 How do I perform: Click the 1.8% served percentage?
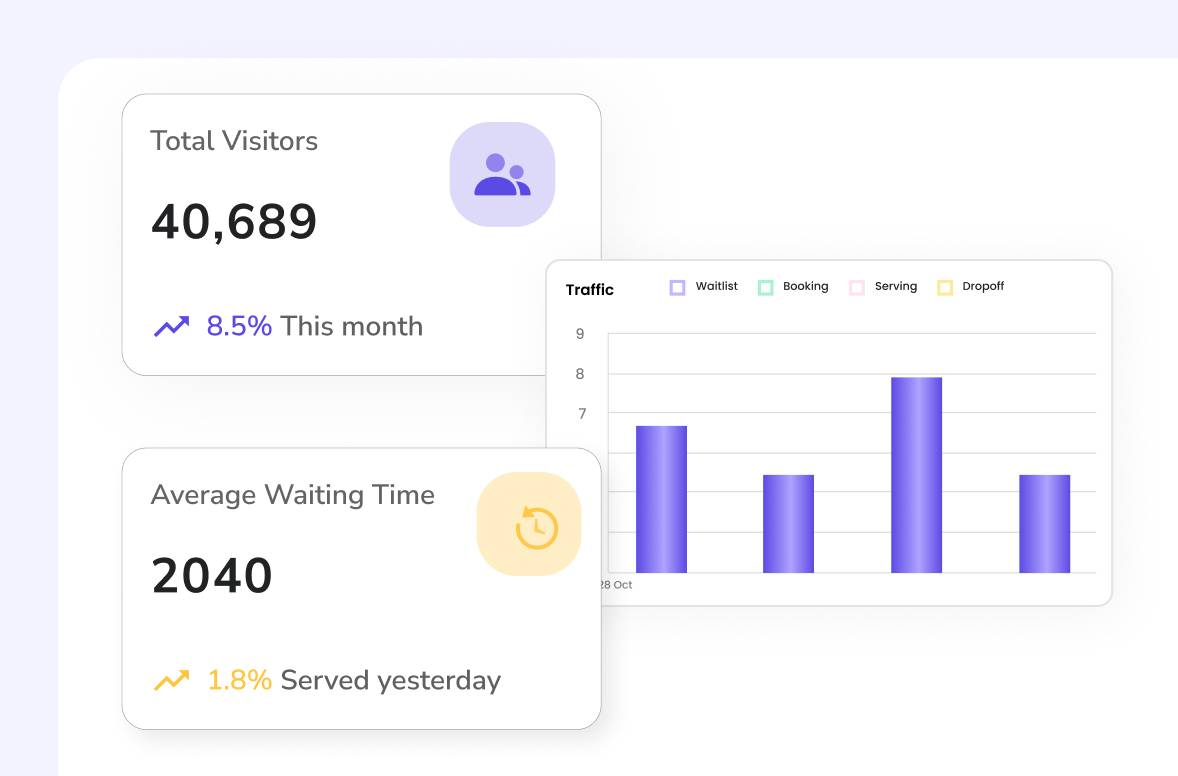(239, 681)
